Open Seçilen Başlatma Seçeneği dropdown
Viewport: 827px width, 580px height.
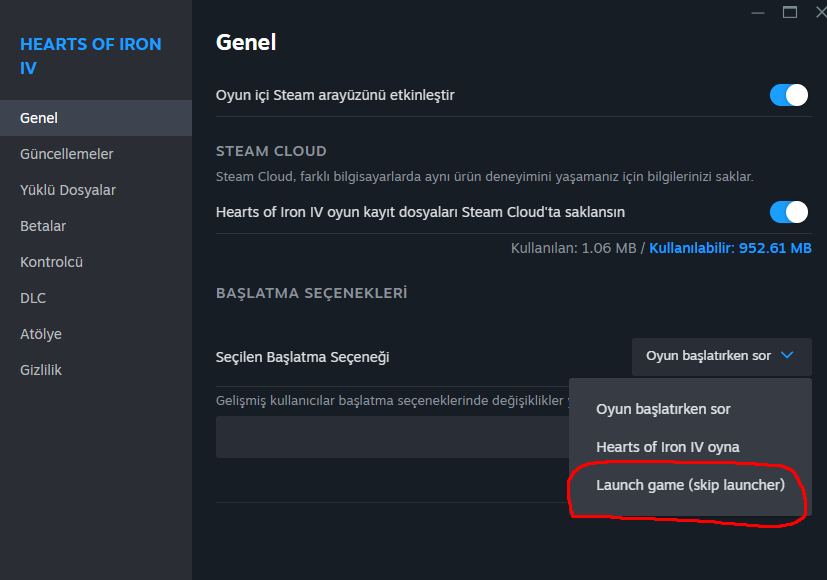pos(721,356)
